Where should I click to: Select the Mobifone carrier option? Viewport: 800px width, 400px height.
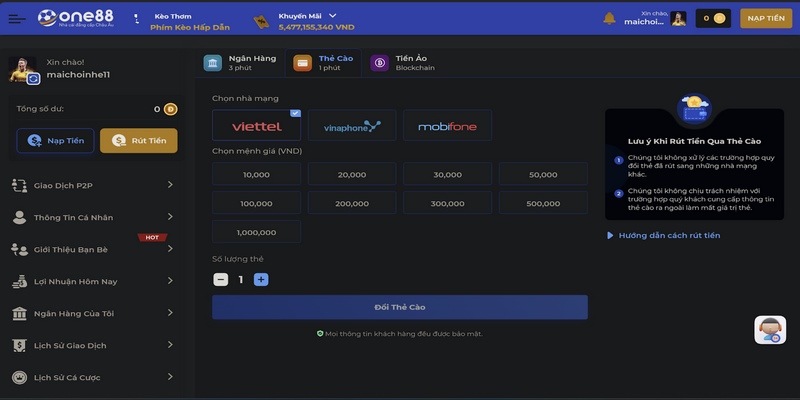(447, 125)
